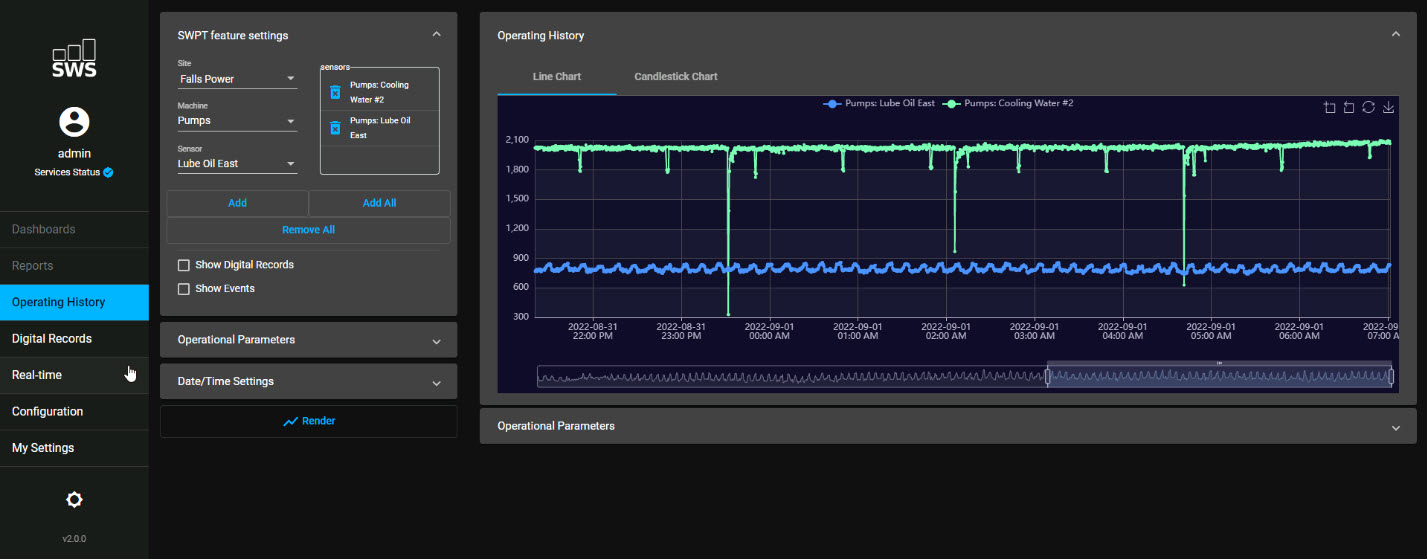The image size is (1427, 559).
Task: Open the Sensor dropdown showing Lube Oil East
Action: click(x=237, y=163)
